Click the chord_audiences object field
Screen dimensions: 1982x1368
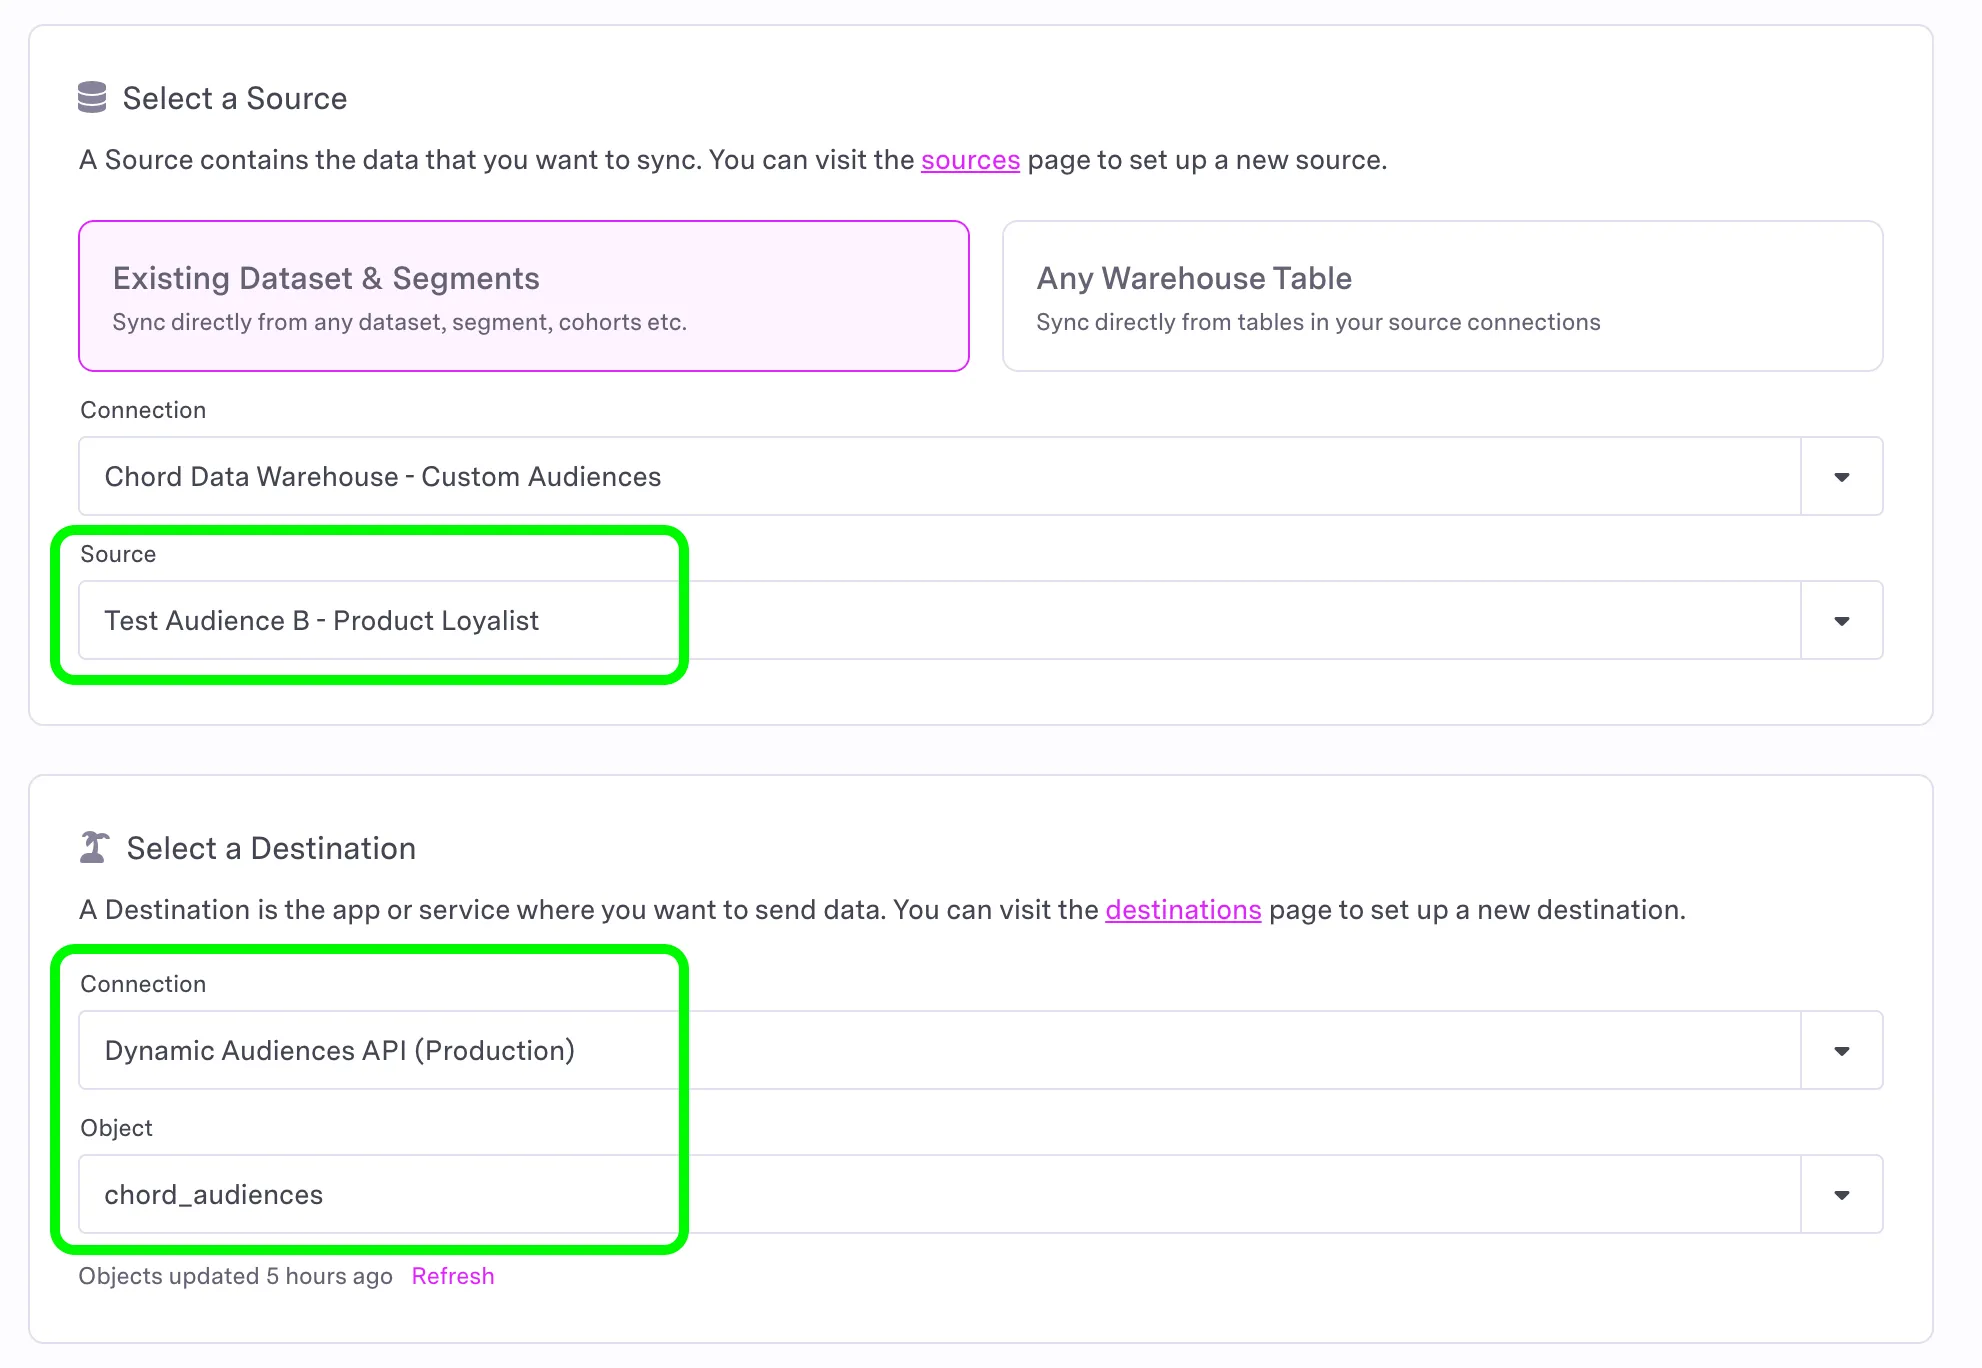940,1195
